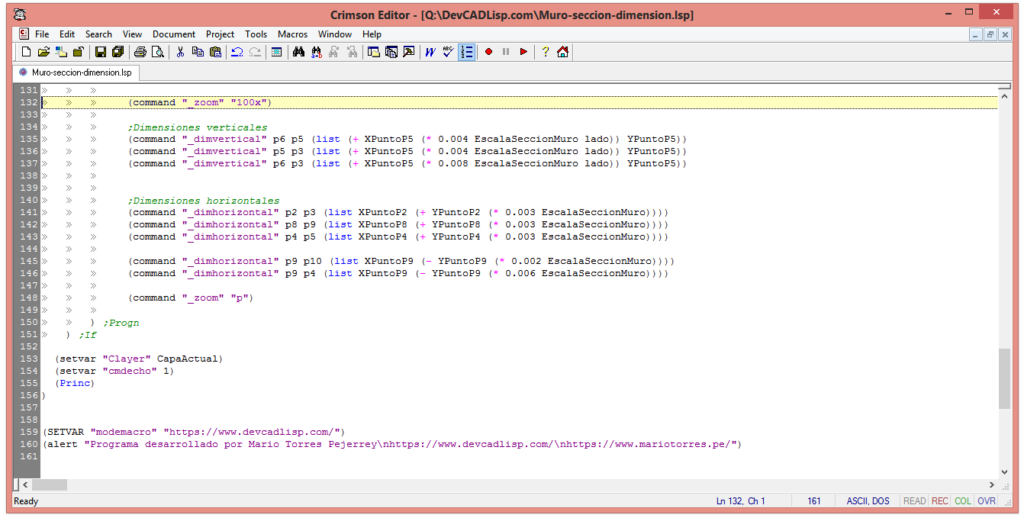The height and width of the screenshot is (518, 1024).
Task: Toggle line numbers display in the toolbar
Action: click(466, 52)
